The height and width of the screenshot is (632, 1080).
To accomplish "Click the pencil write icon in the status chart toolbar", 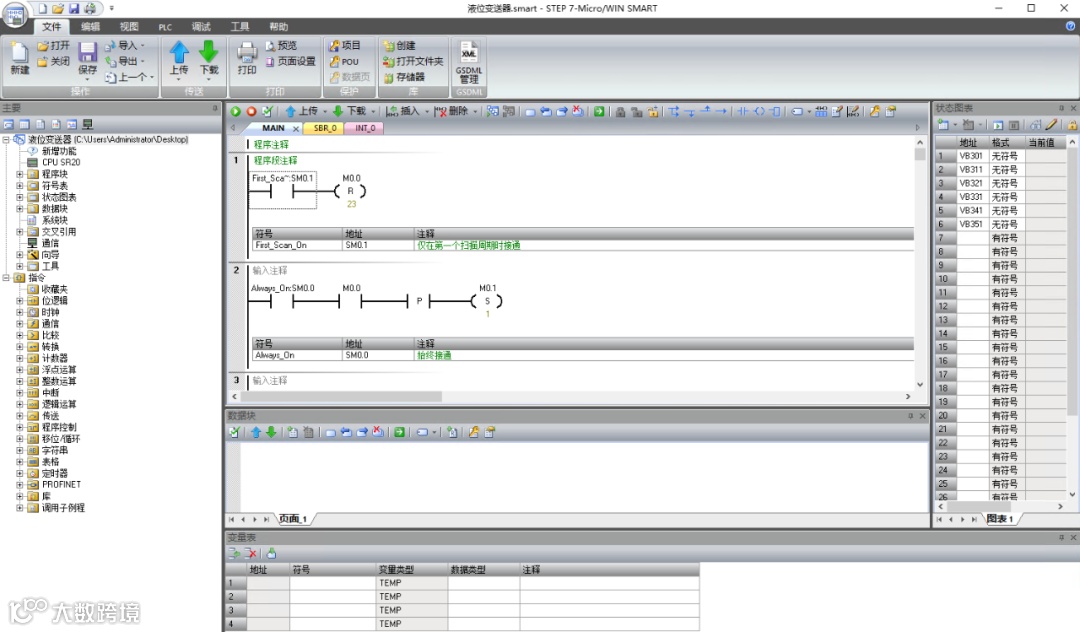I will pos(1051,125).
